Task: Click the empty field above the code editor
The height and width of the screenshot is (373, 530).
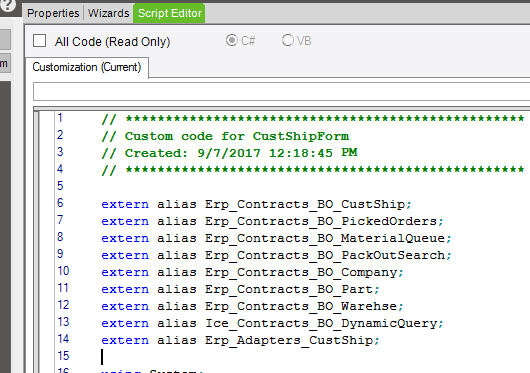Action: [281, 92]
